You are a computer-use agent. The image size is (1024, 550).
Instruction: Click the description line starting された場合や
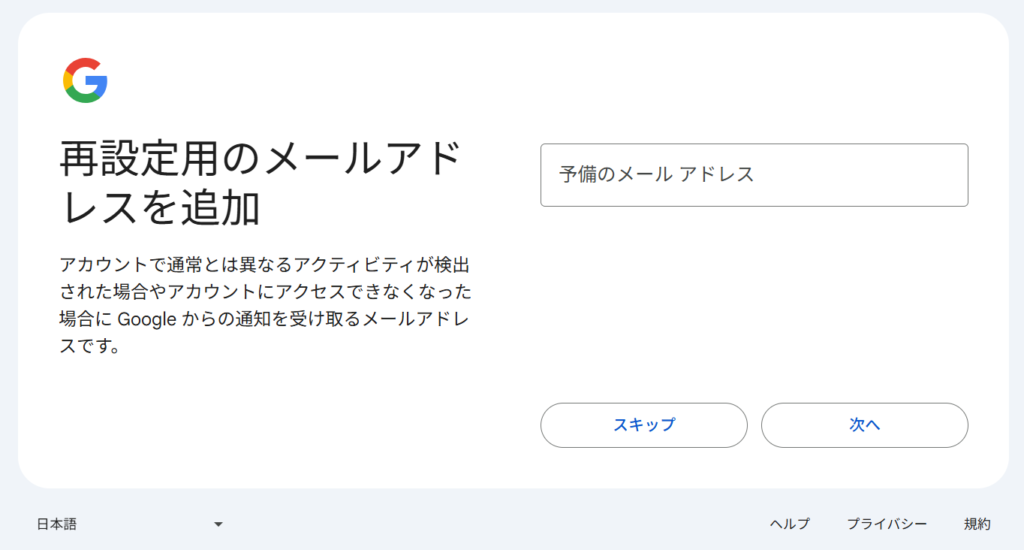click(x=265, y=292)
